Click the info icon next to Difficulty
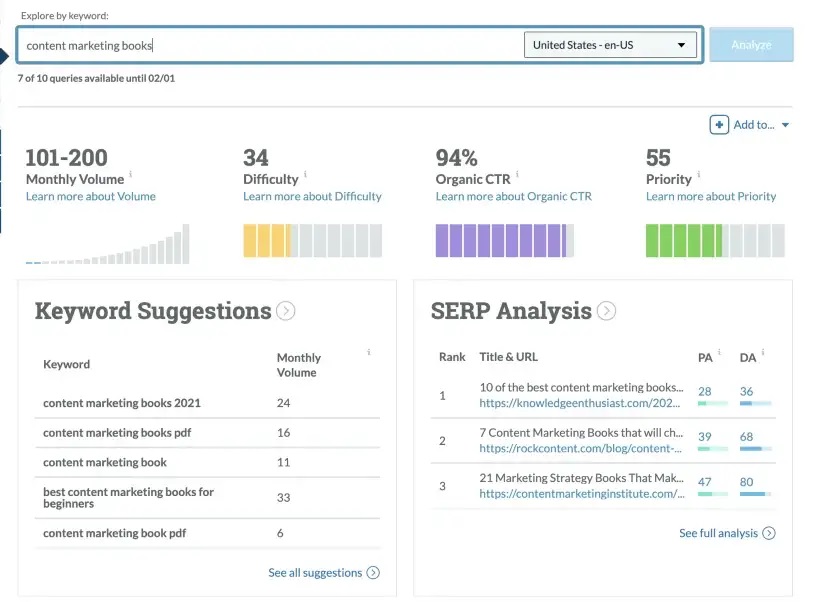The width and height of the screenshot is (828, 602). point(305,173)
